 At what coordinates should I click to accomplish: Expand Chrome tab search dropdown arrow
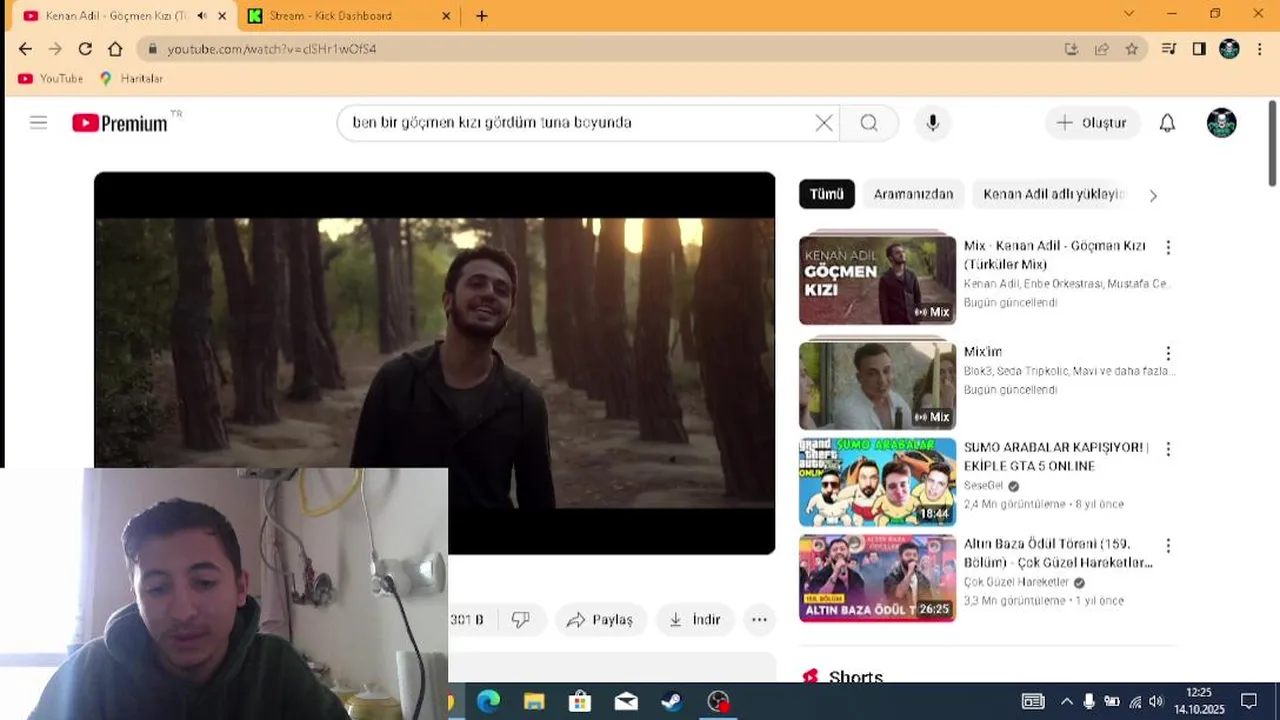(1129, 14)
